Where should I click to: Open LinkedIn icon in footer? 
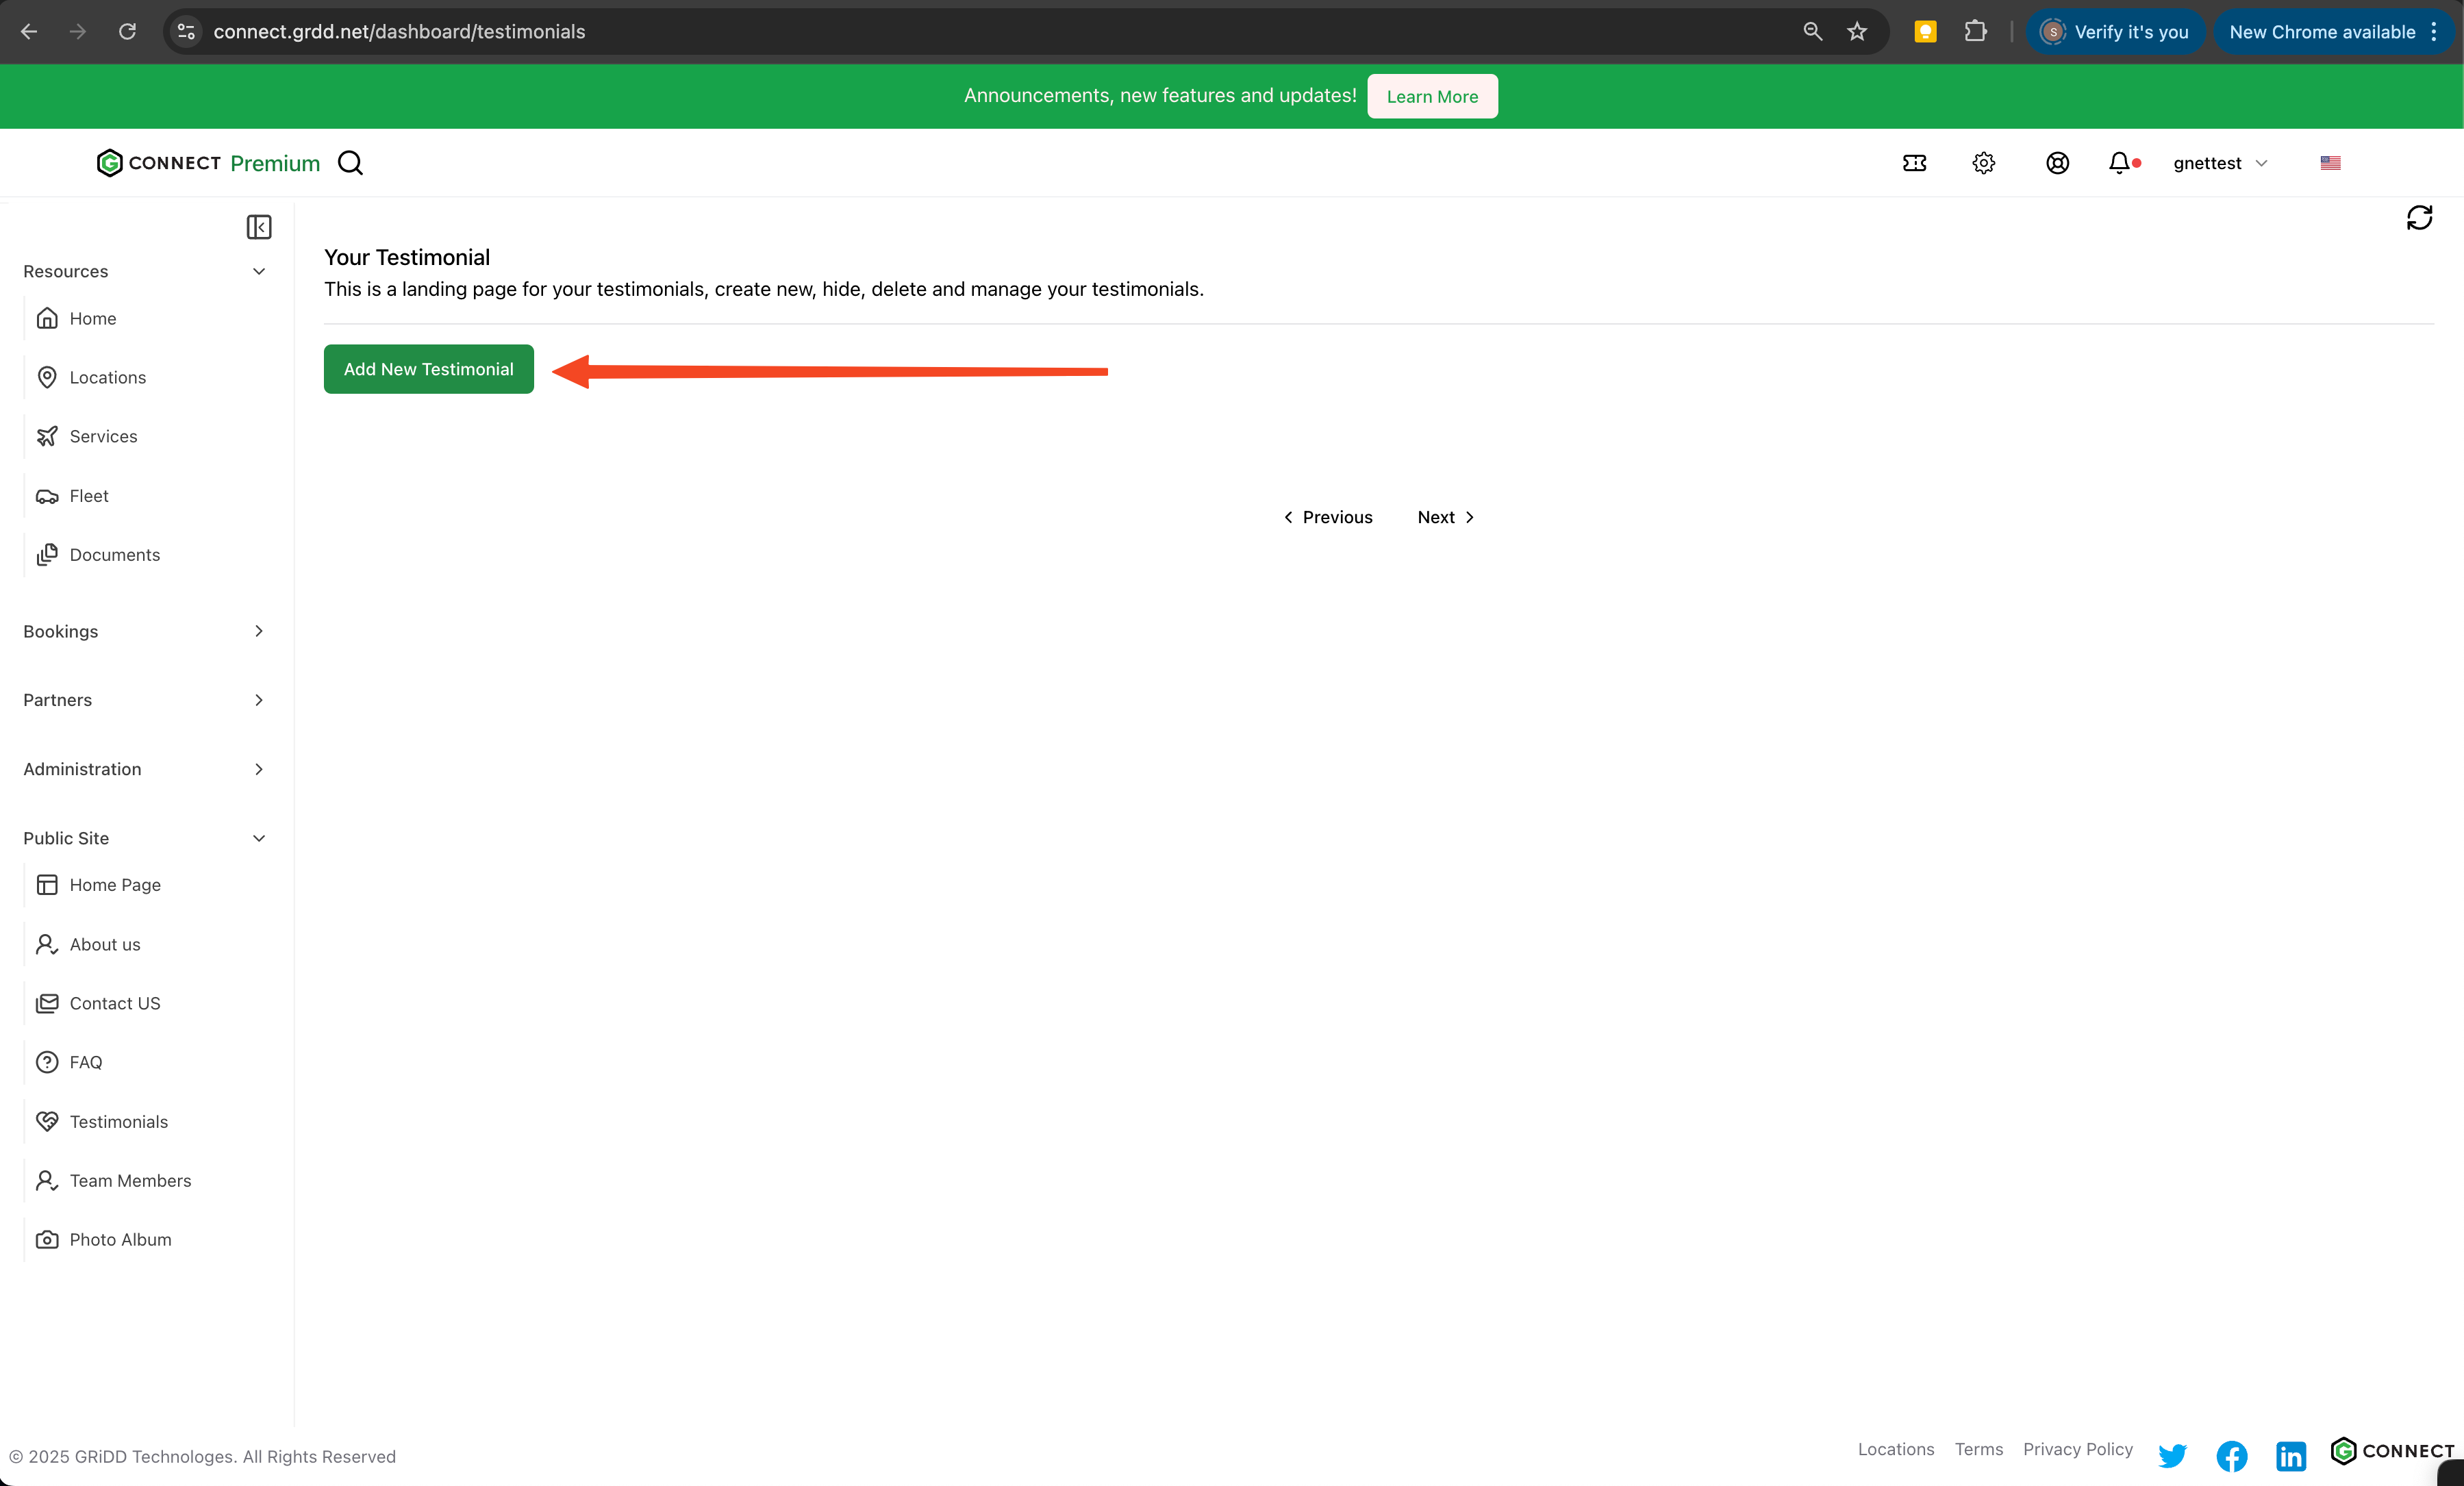[2290, 1455]
